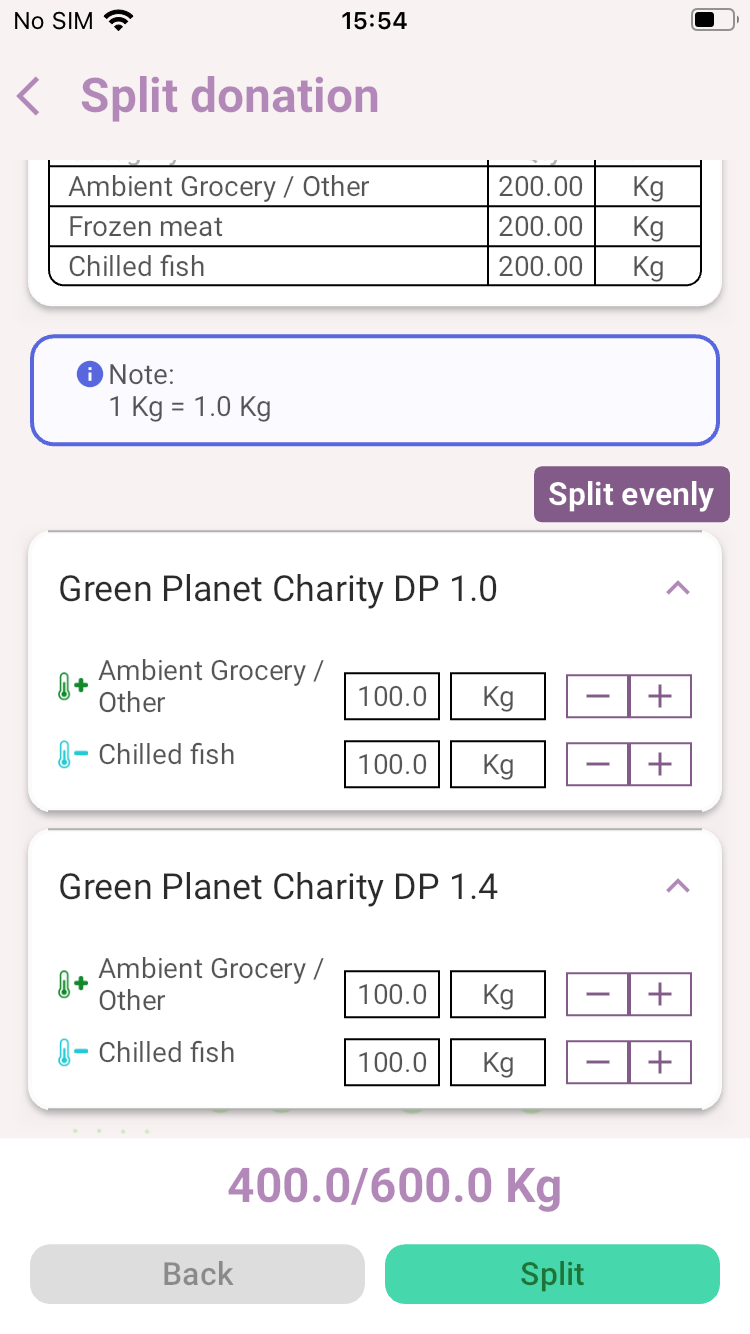Tap the ambient thermometer icon in DP 1.0
Viewport: 750px width, 1334px height.
pos(72,687)
